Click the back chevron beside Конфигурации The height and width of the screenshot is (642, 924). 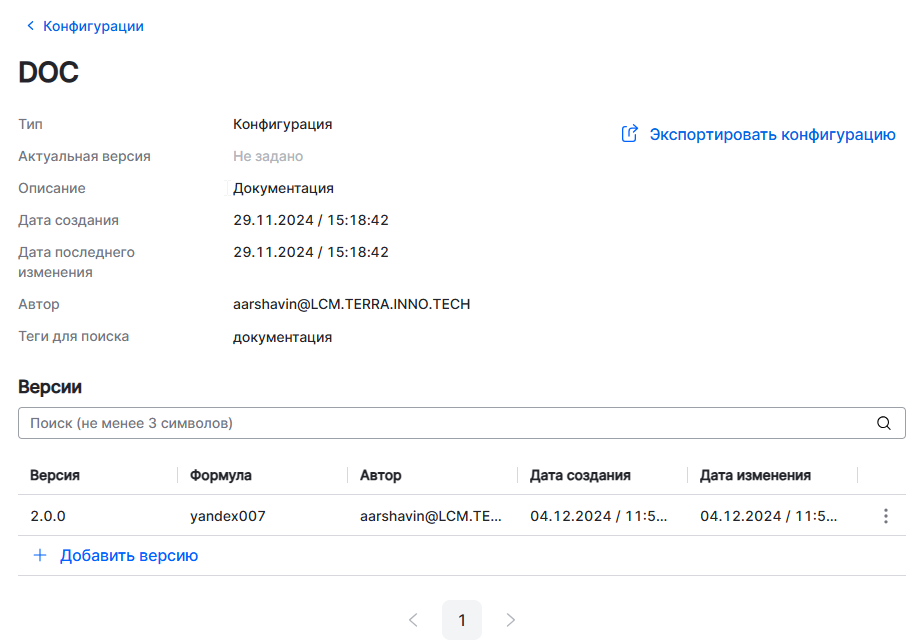tap(31, 26)
